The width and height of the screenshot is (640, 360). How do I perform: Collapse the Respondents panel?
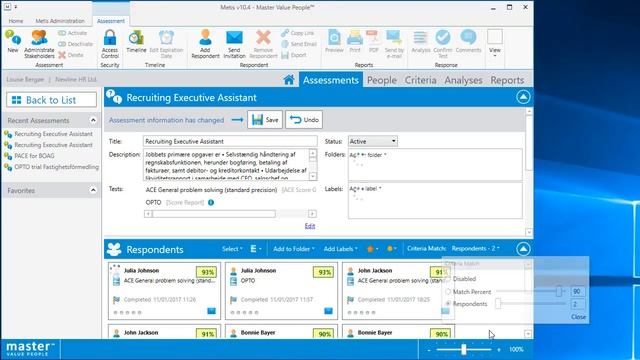tap(523, 249)
